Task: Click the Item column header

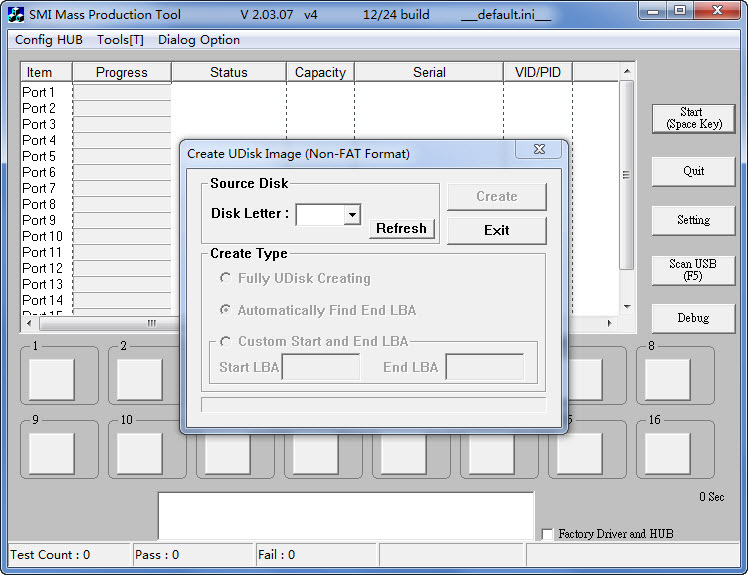Action: coord(46,73)
